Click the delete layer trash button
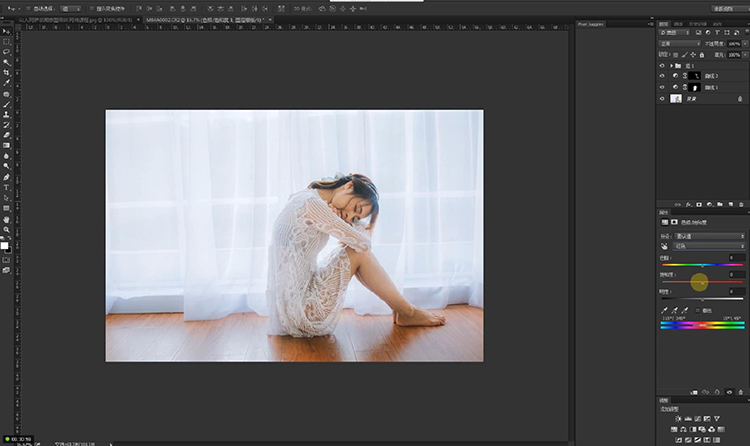 741,204
